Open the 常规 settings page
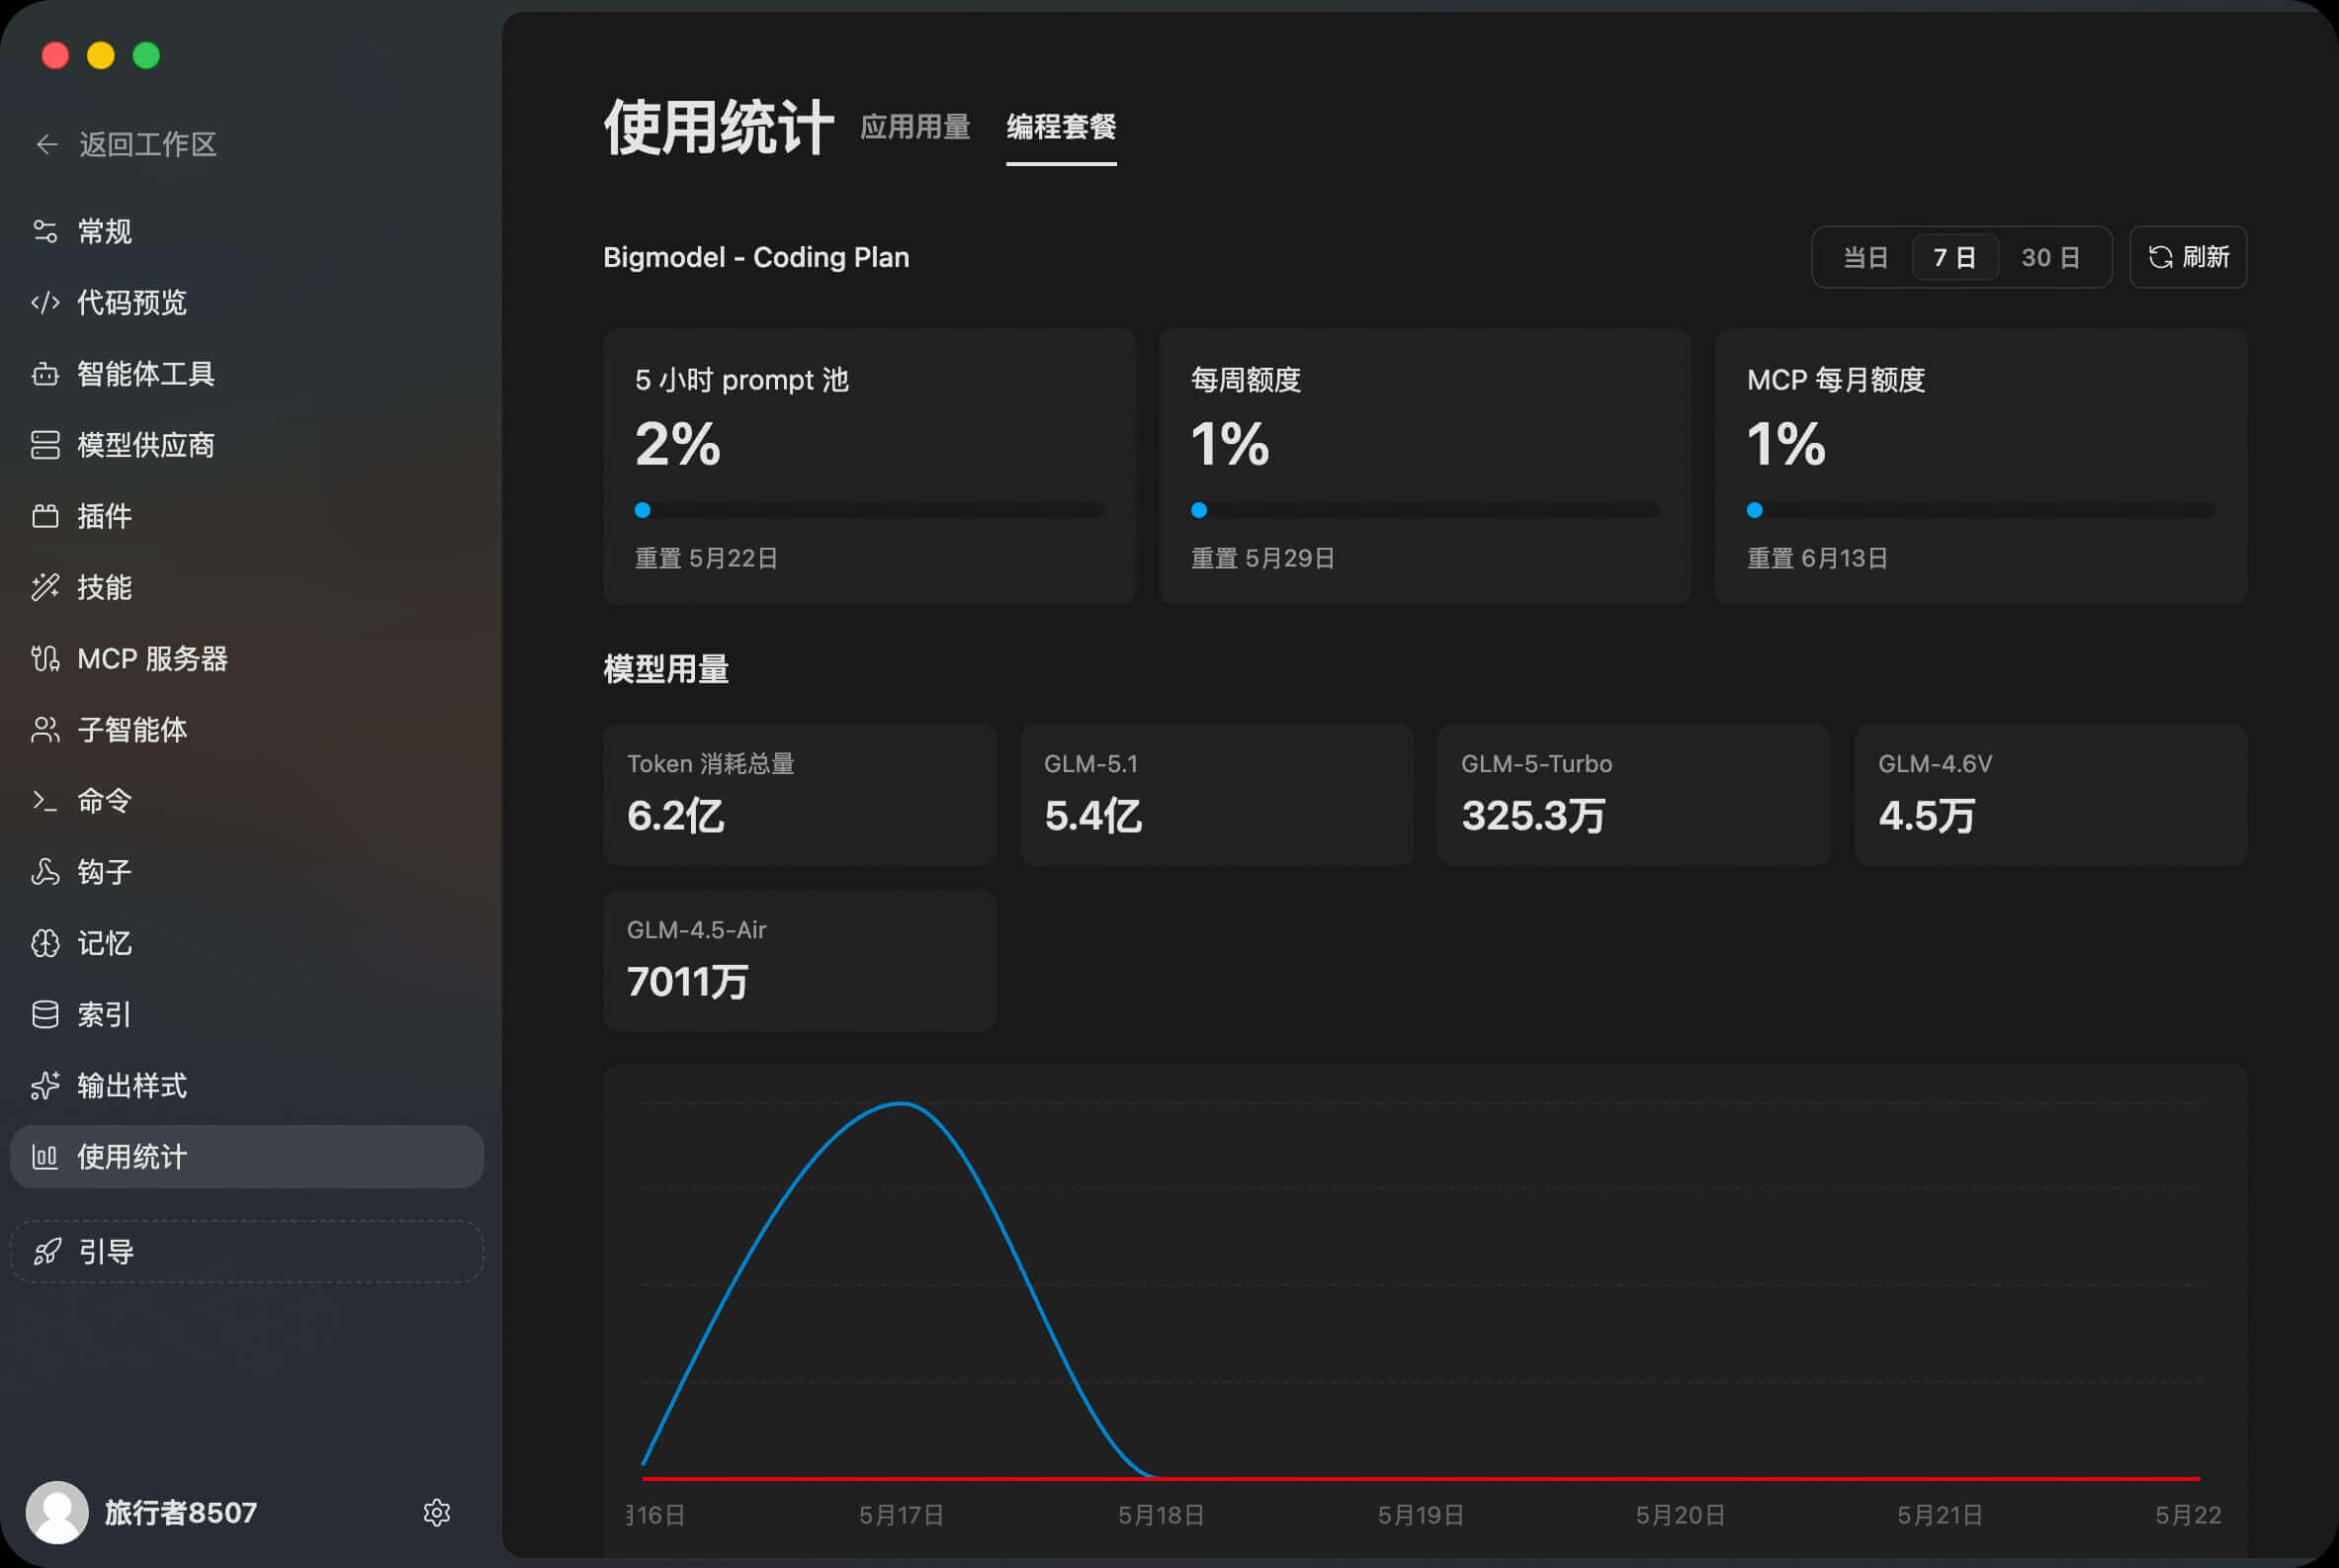 (x=246, y=232)
